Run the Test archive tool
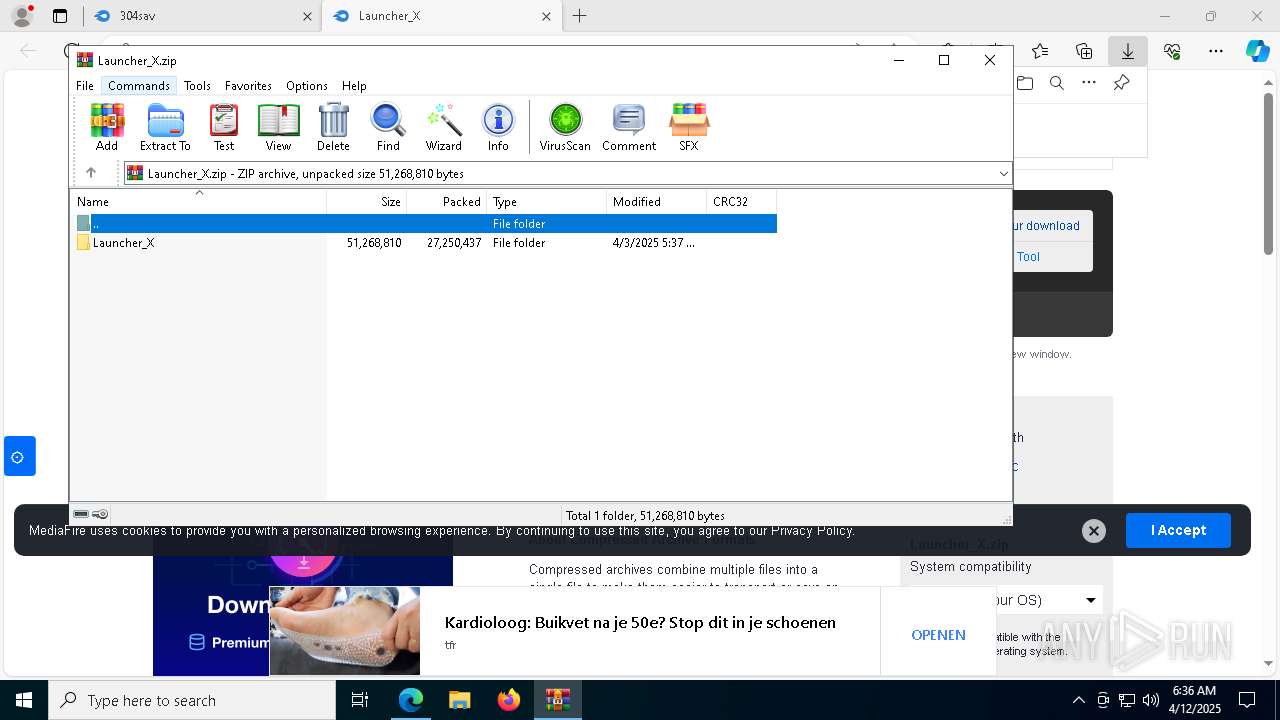 pyautogui.click(x=224, y=128)
